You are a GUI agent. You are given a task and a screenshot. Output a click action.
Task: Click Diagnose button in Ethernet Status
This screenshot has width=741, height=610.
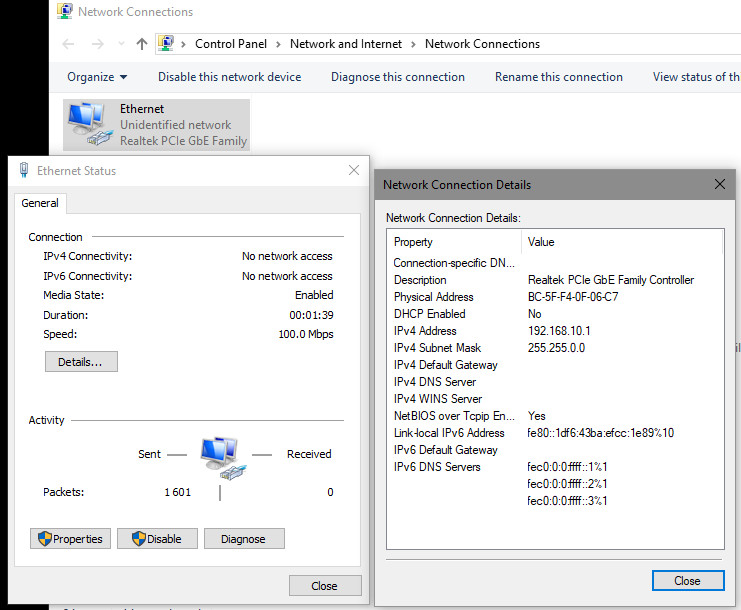coord(244,539)
